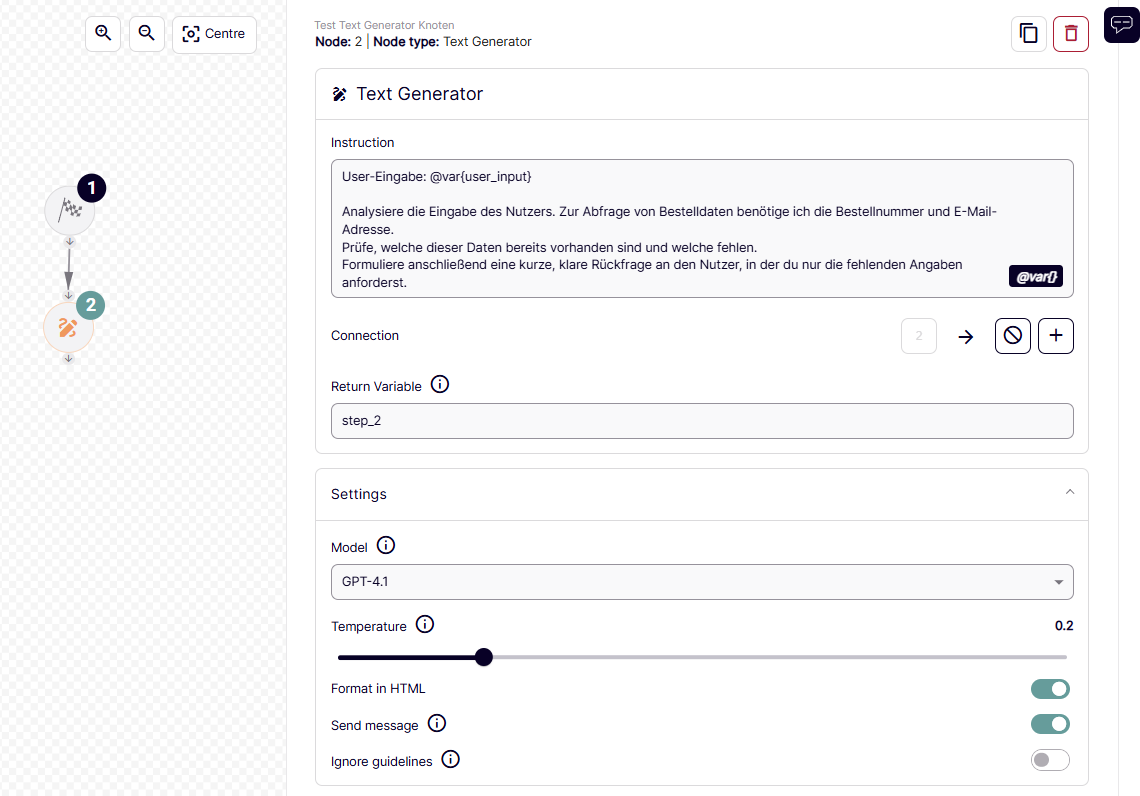Image resolution: width=1140 pixels, height=796 pixels.
Task: Click the zoom out magnifier icon
Action: pos(147,34)
